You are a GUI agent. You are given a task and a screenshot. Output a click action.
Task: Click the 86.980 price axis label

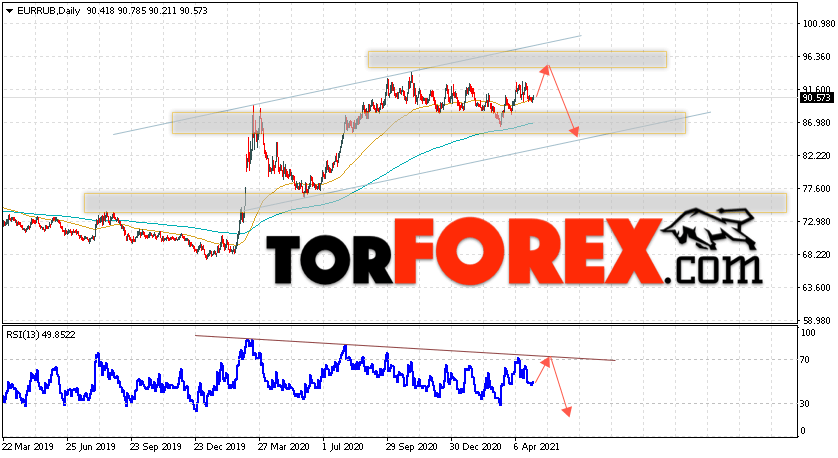pyautogui.click(x=818, y=123)
